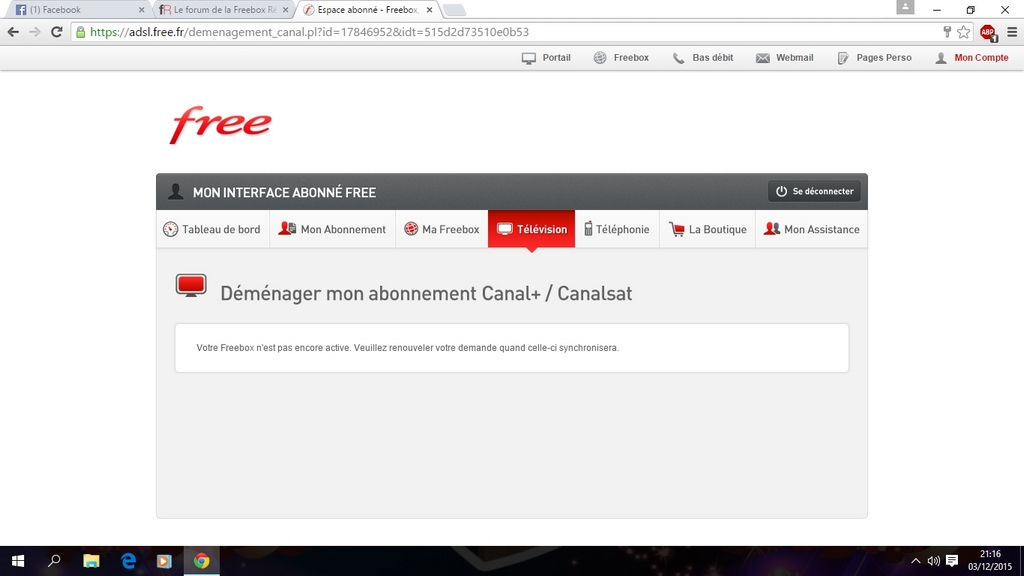Viewport: 1024px width, 576px height.
Task: Switch to the Tableau de bord tab
Action: click(x=212, y=229)
